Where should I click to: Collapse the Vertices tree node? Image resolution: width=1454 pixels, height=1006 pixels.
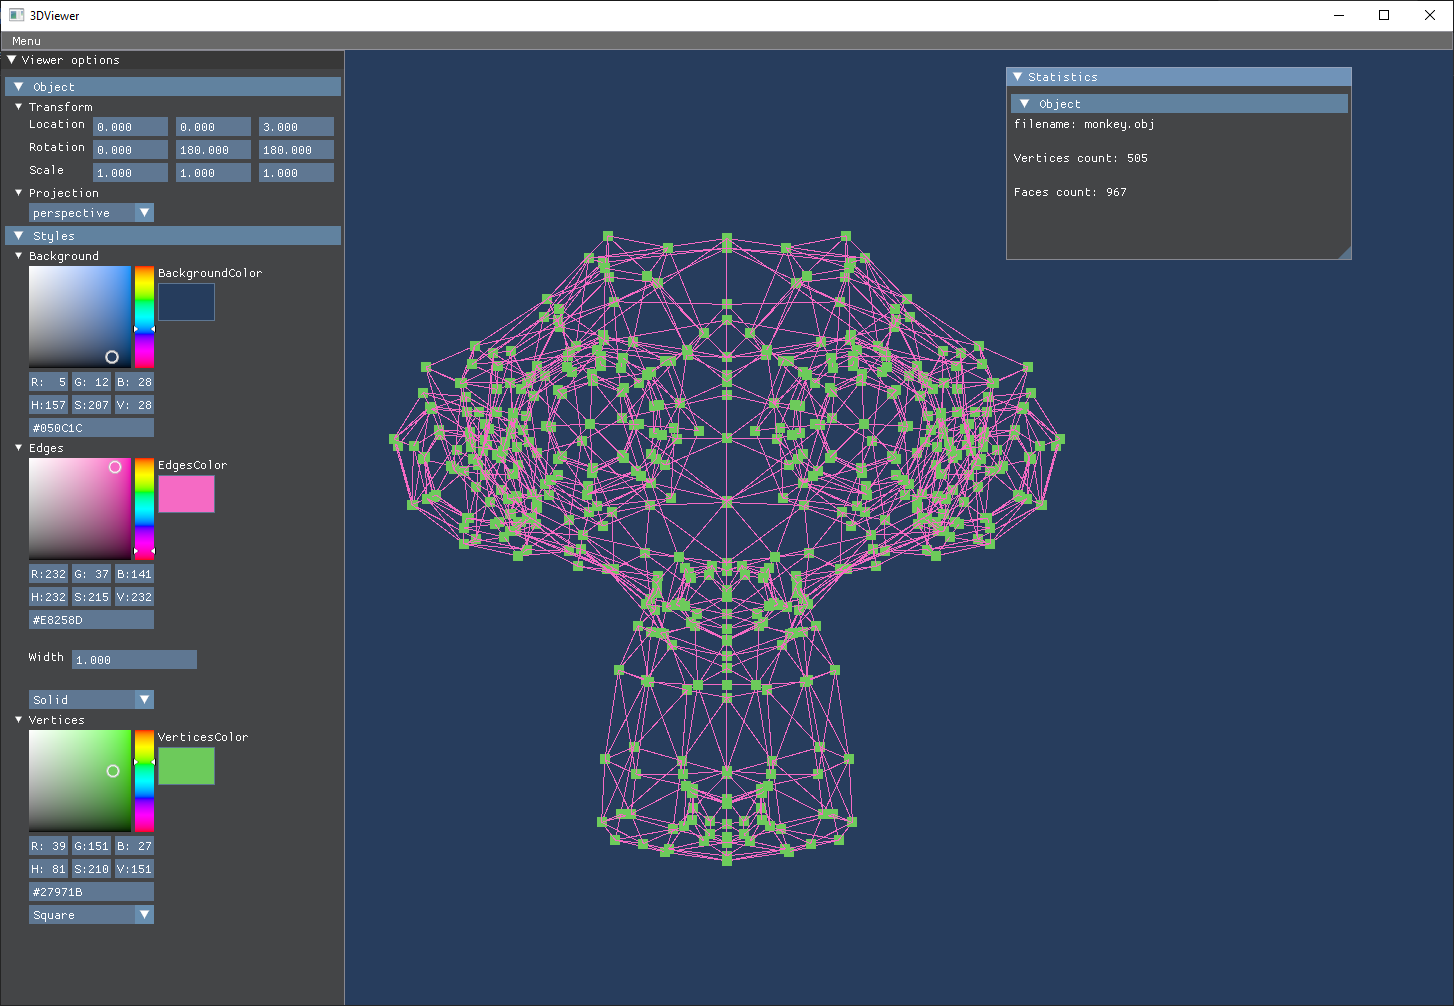click(18, 720)
